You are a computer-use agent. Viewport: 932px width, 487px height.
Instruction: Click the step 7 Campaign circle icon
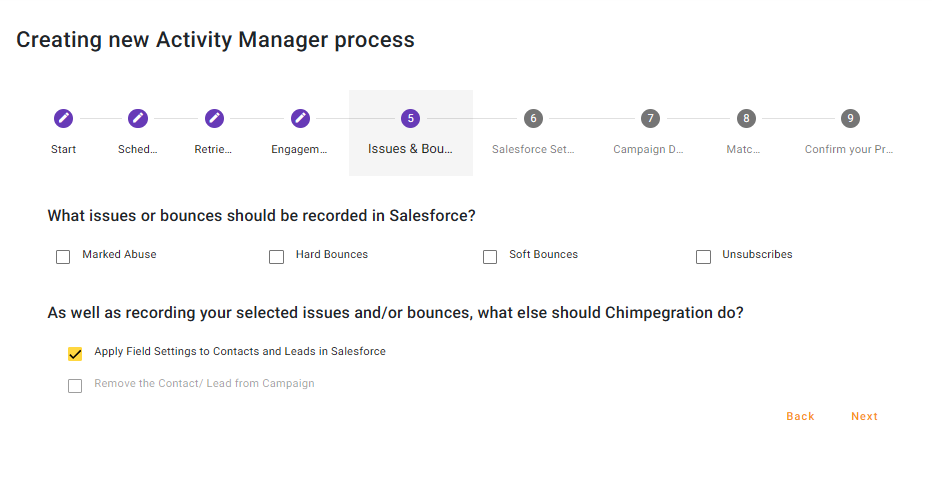tap(650, 118)
